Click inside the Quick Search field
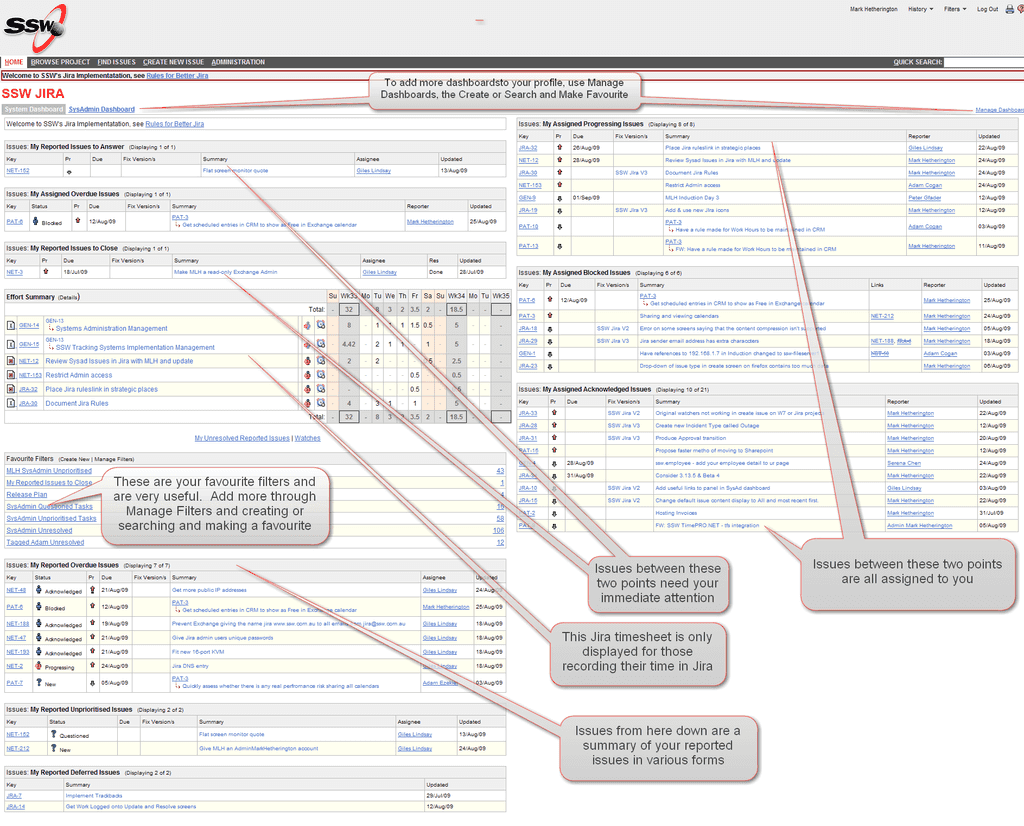1024x826 pixels. (x=985, y=61)
